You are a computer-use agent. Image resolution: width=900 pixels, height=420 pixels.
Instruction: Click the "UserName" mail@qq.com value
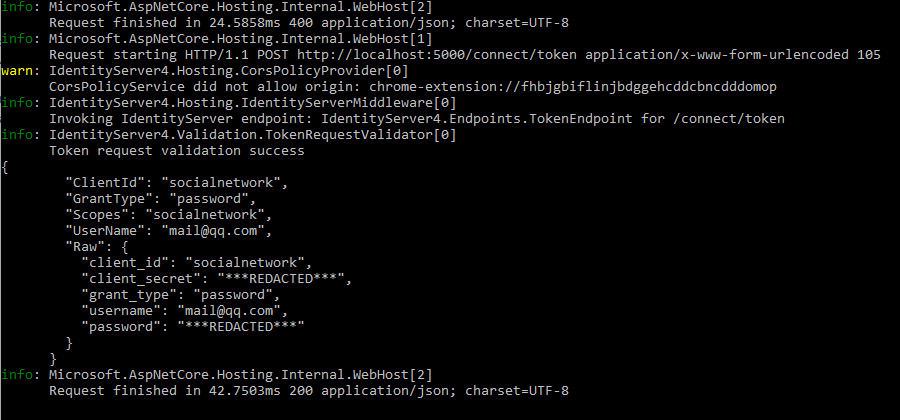[x=216, y=231]
